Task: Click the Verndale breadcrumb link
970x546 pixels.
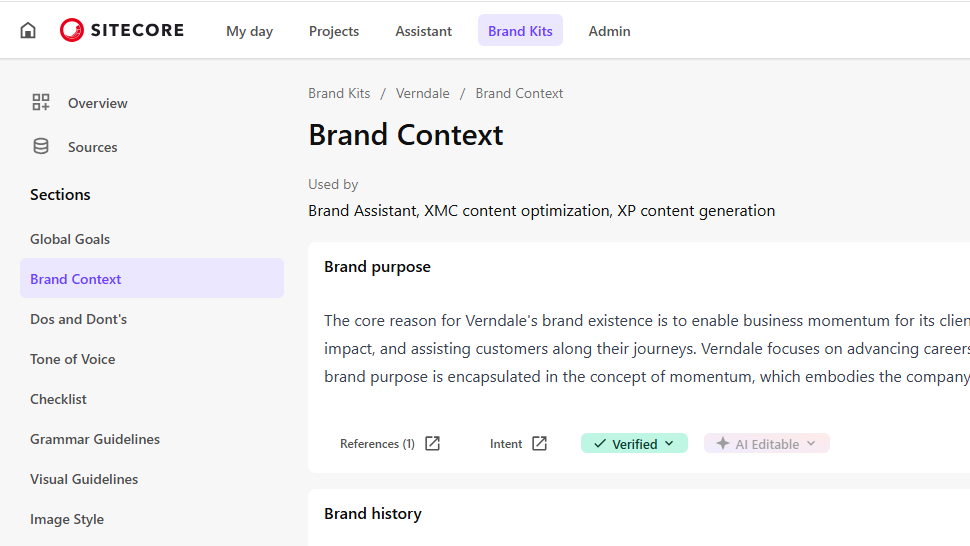Action: coord(423,93)
